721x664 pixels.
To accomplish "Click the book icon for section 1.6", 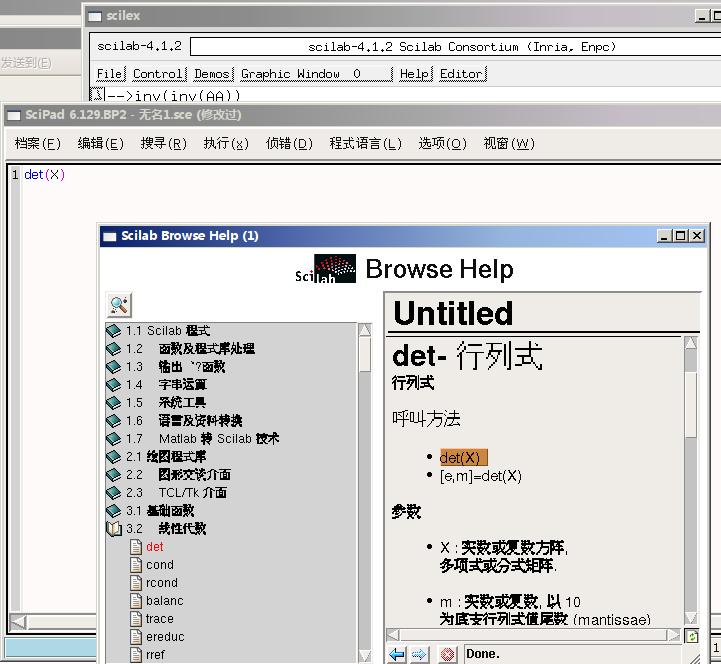I will tap(114, 420).
